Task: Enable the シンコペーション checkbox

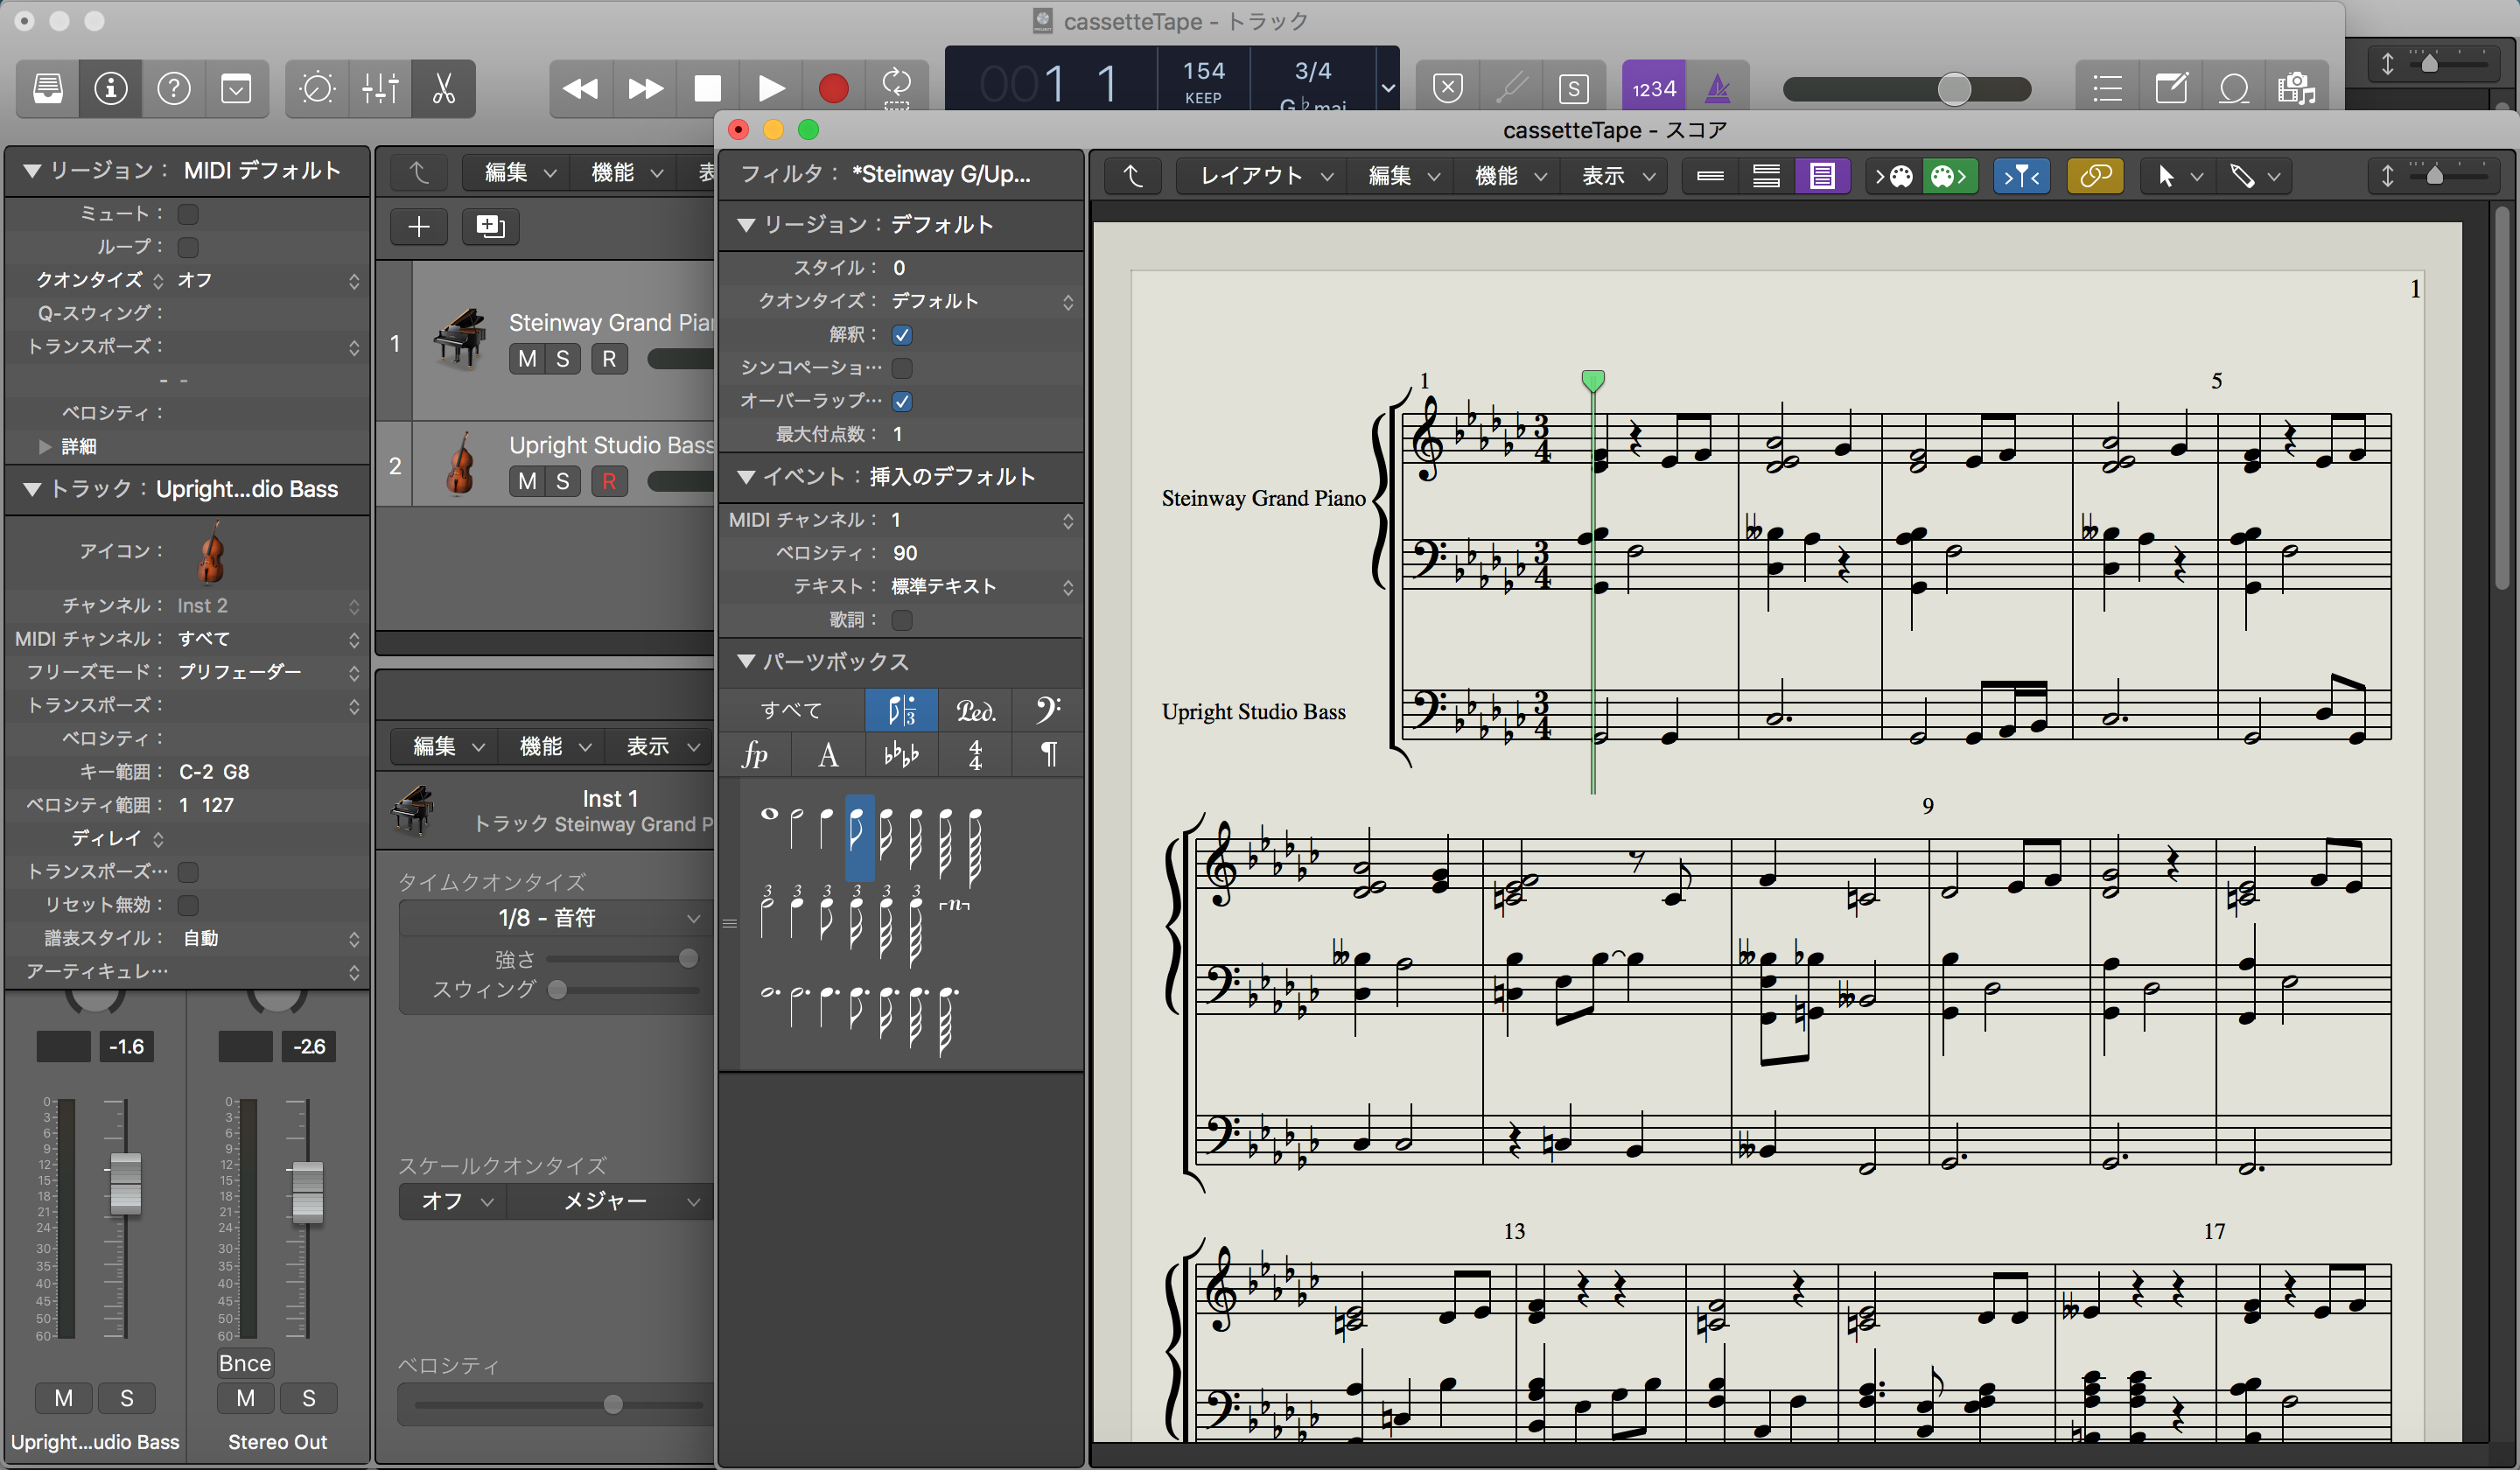Action: [x=902, y=368]
